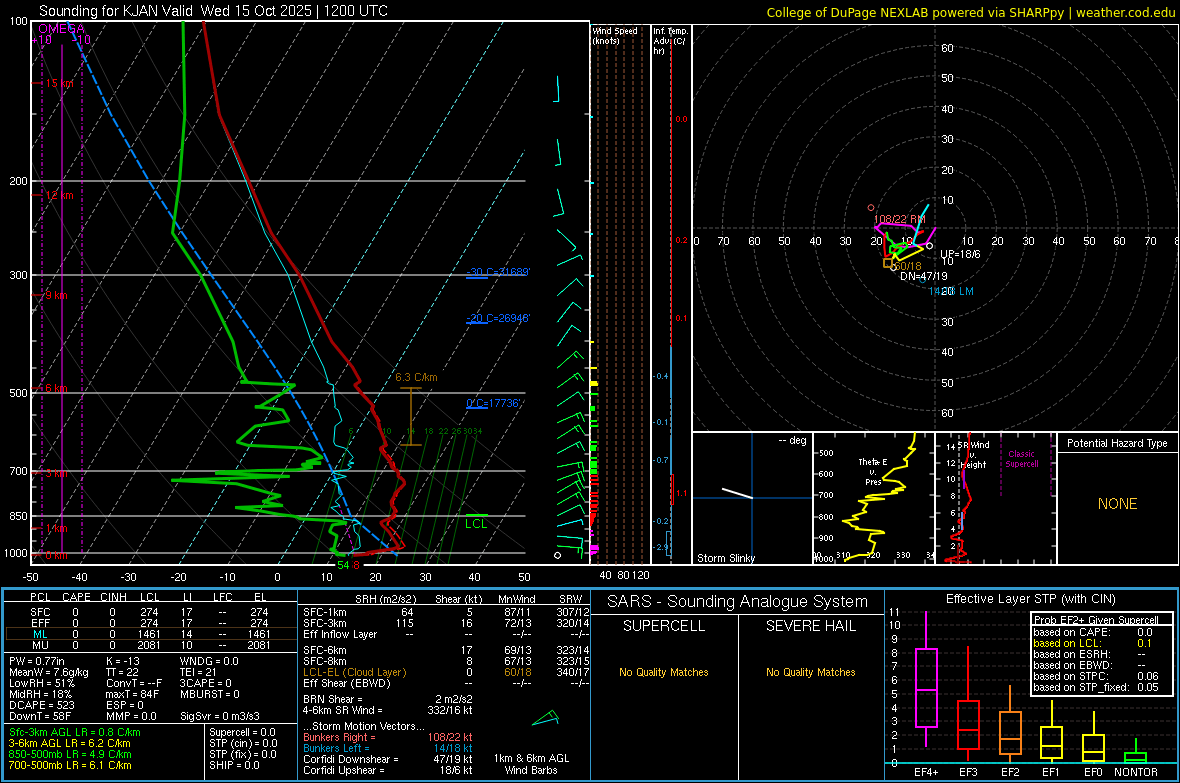This screenshot has width=1180, height=783.
Task: Select the '9 km' height marker
Action: pos(56,295)
